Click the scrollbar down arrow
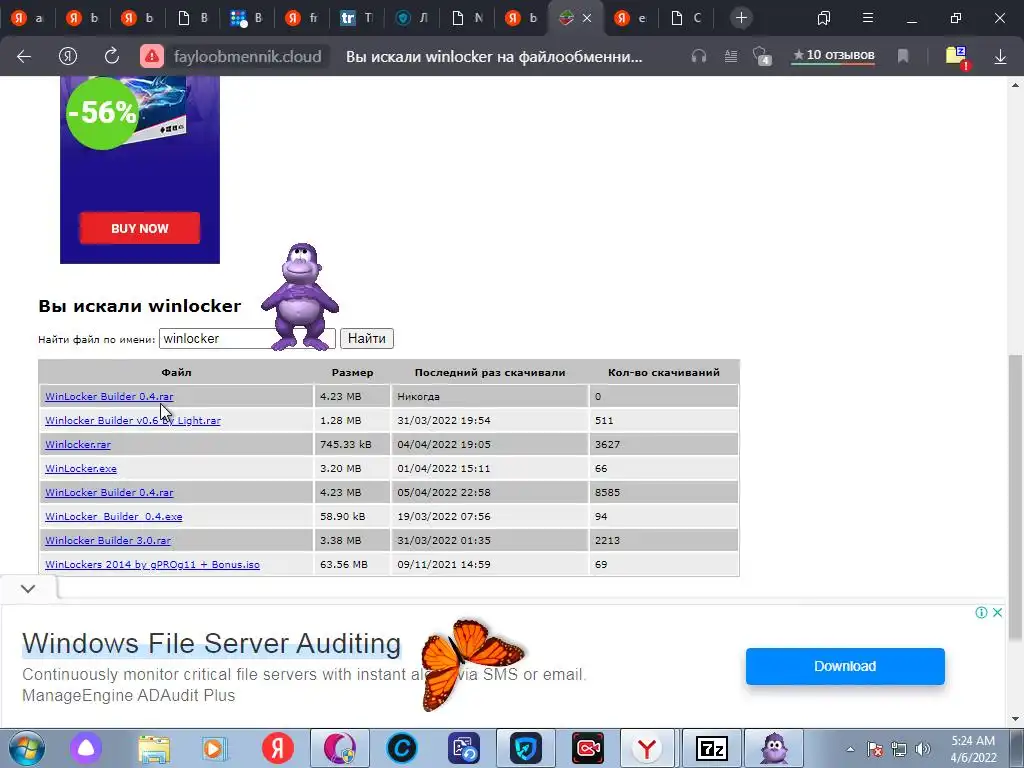 tap(1016, 720)
